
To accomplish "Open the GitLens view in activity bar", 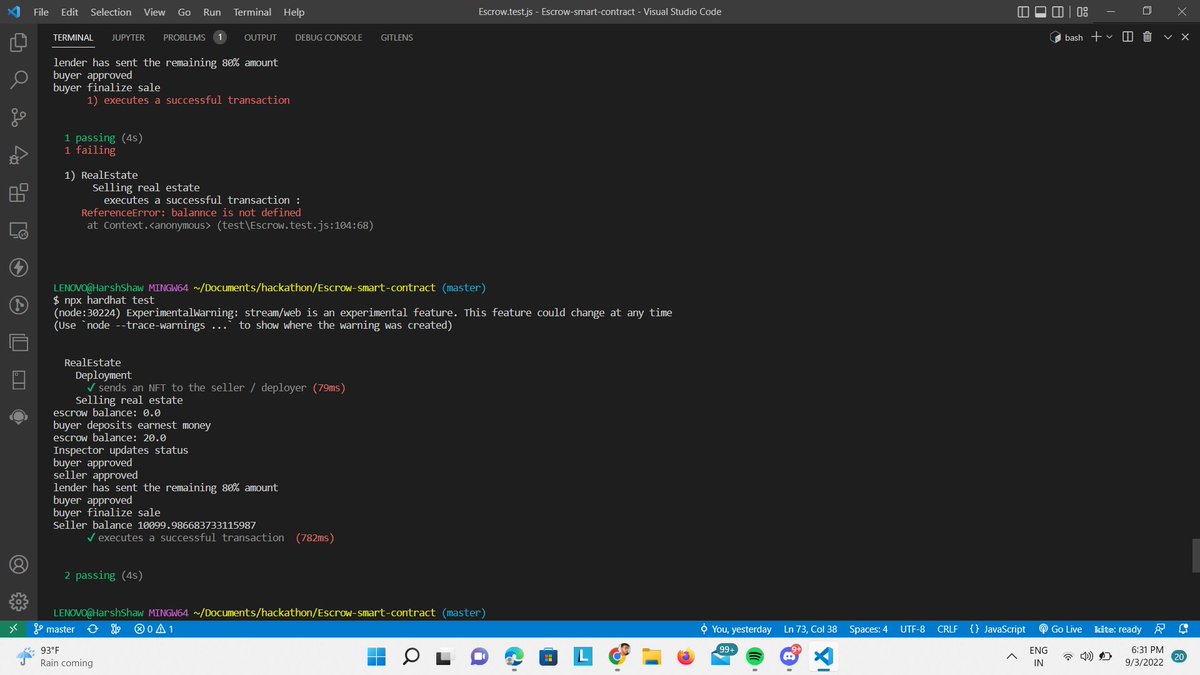I will point(18,304).
